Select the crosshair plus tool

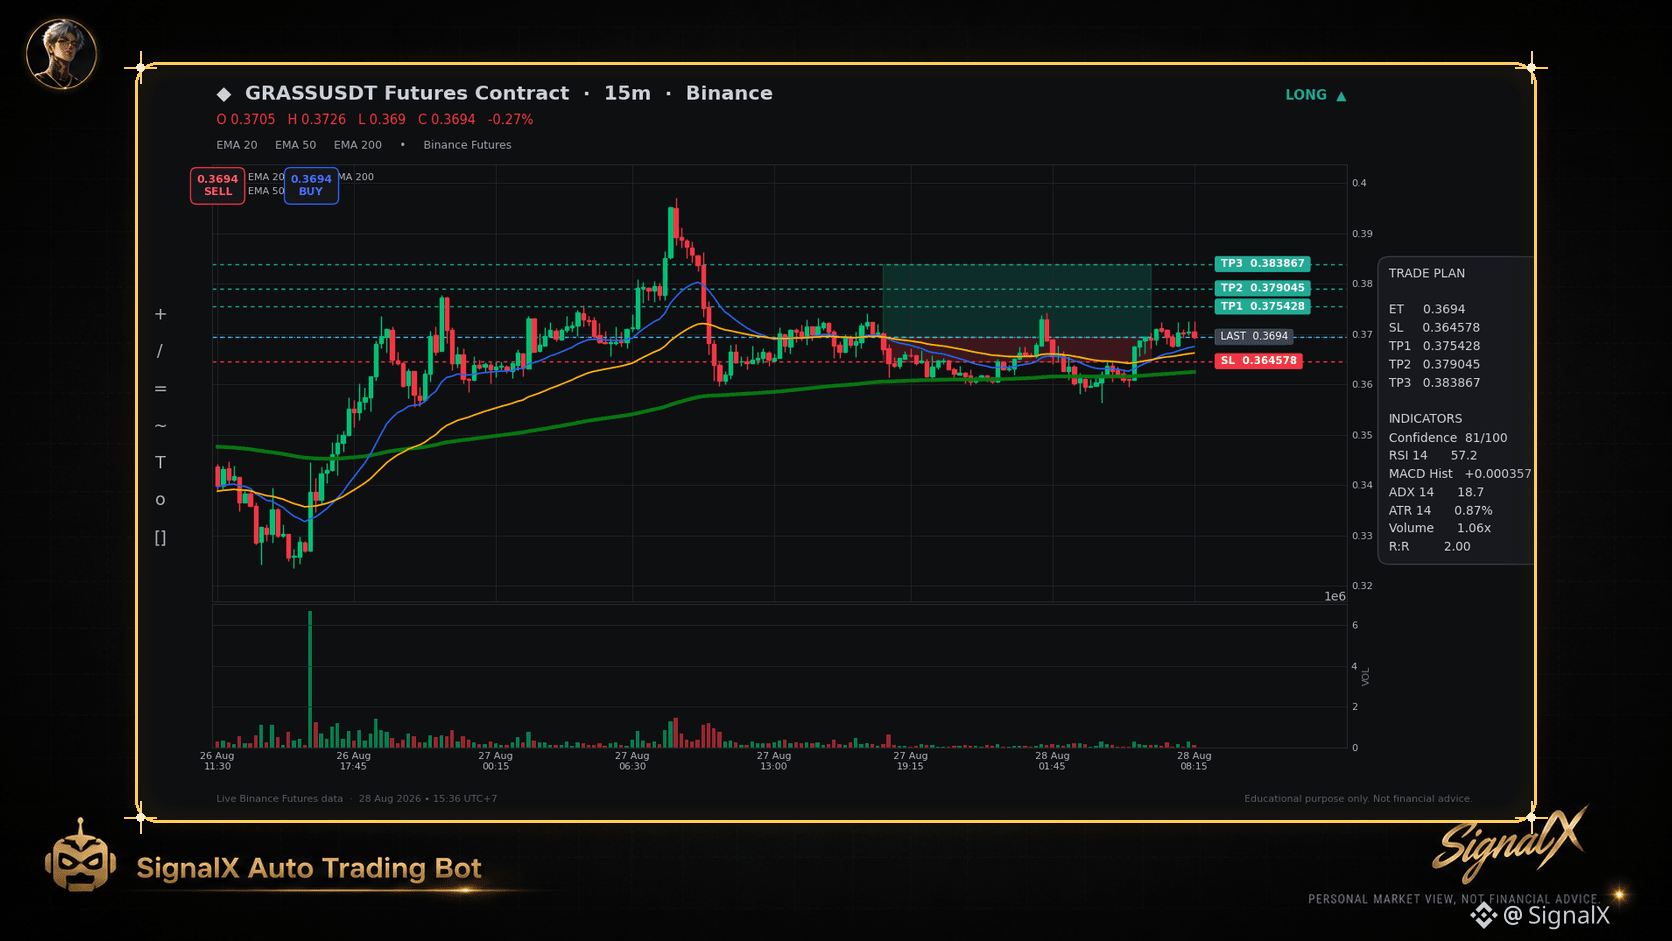tap(160, 314)
